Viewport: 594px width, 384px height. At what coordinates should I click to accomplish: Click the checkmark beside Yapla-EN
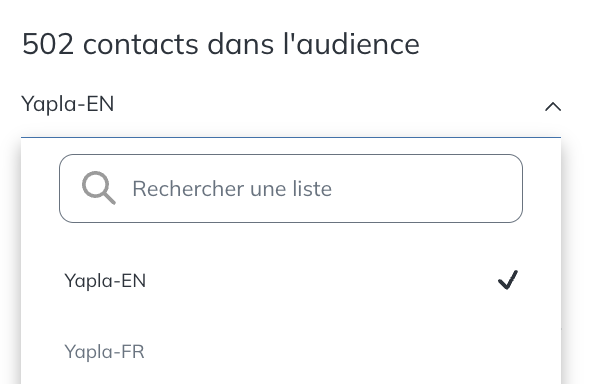(x=508, y=280)
